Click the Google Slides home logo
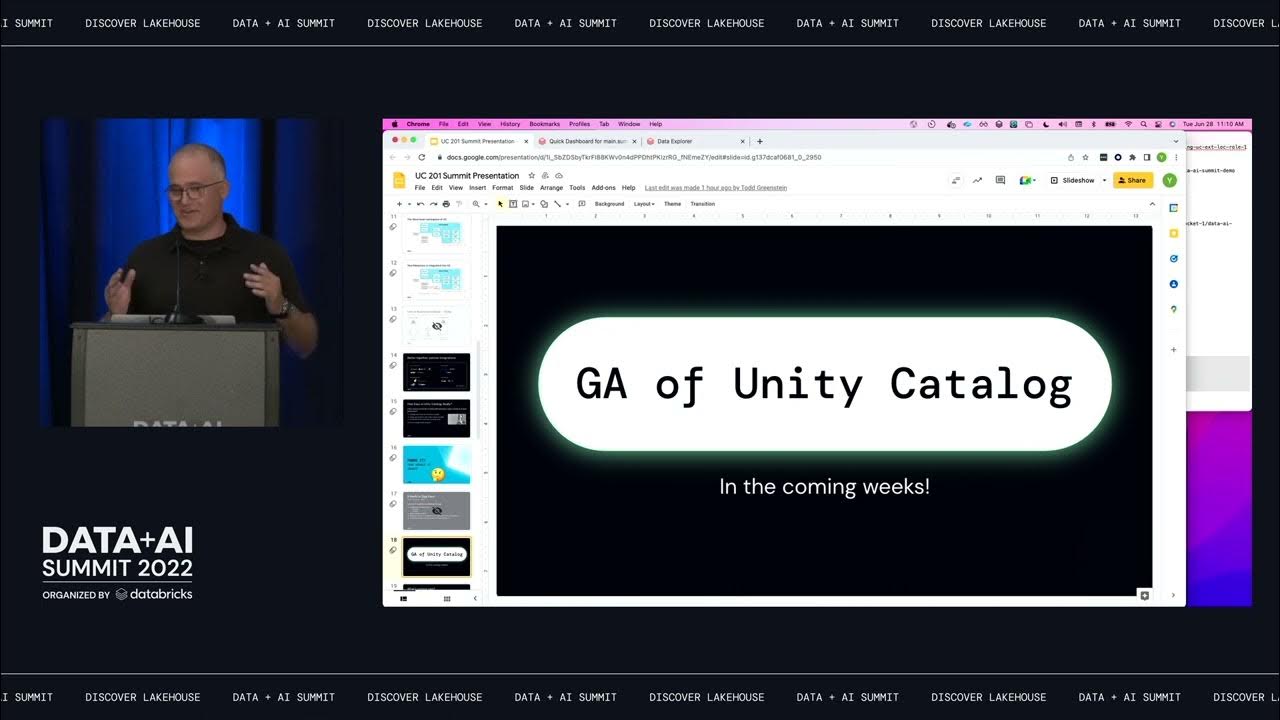The width and height of the screenshot is (1280, 720). pos(399,180)
